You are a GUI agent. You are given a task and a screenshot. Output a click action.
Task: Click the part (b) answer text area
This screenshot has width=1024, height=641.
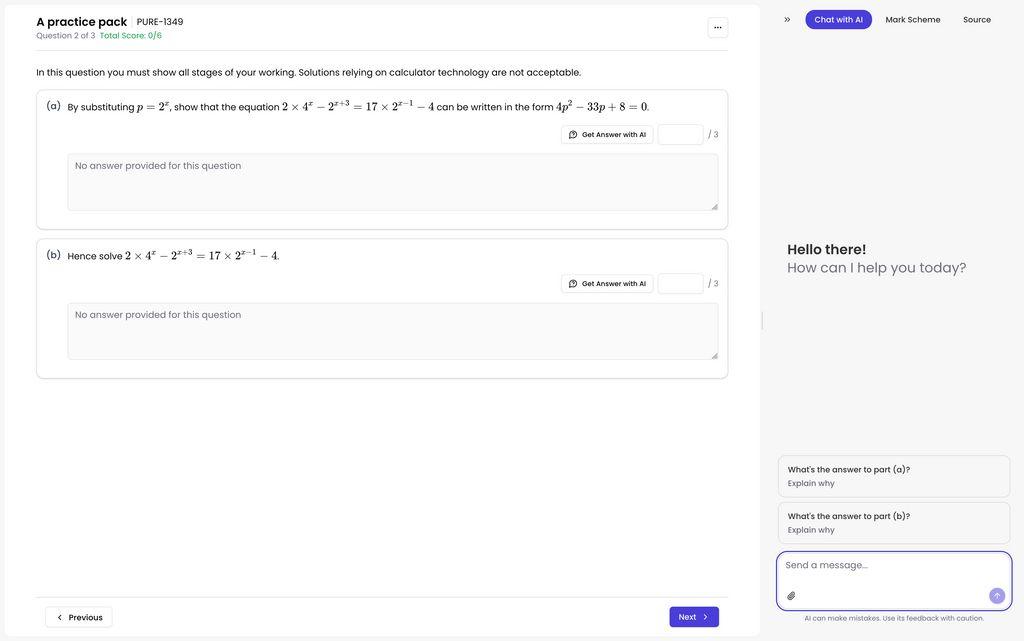click(392, 331)
